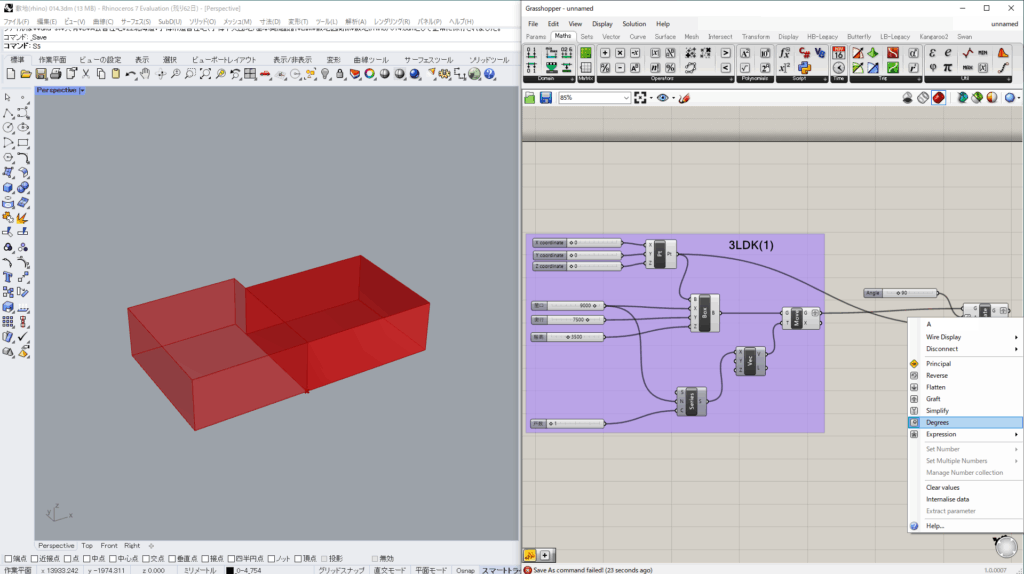
Task: Click the Grasshopper sketch brush icon
Action: [684, 98]
